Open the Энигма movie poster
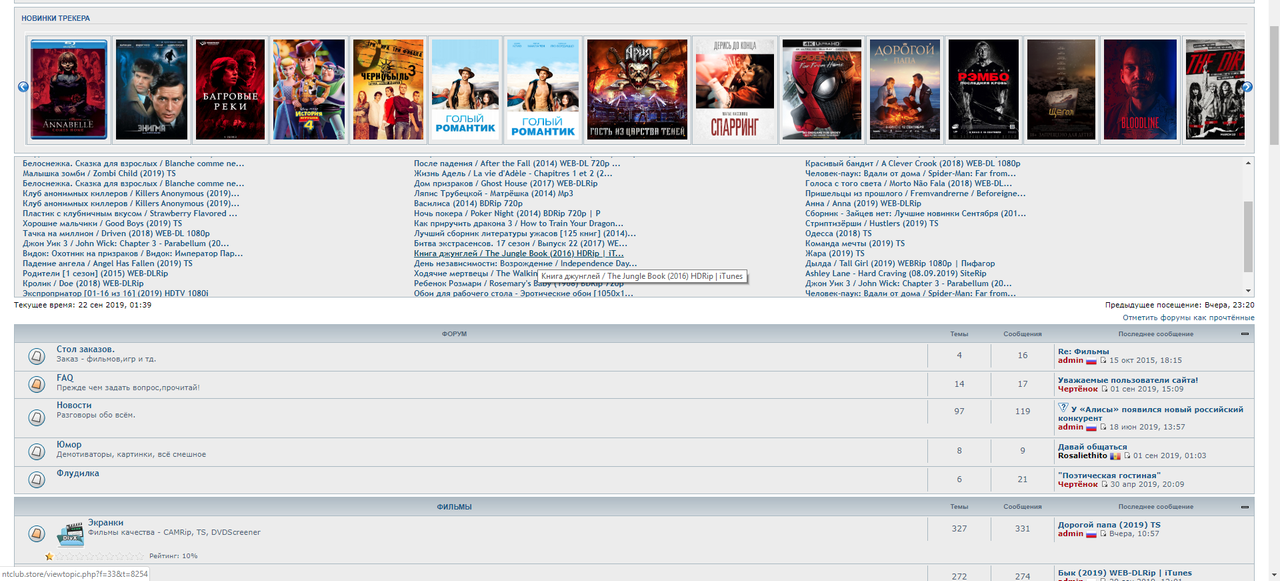Image resolution: width=1280 pixels, height=581 pixels. (151, 89)
